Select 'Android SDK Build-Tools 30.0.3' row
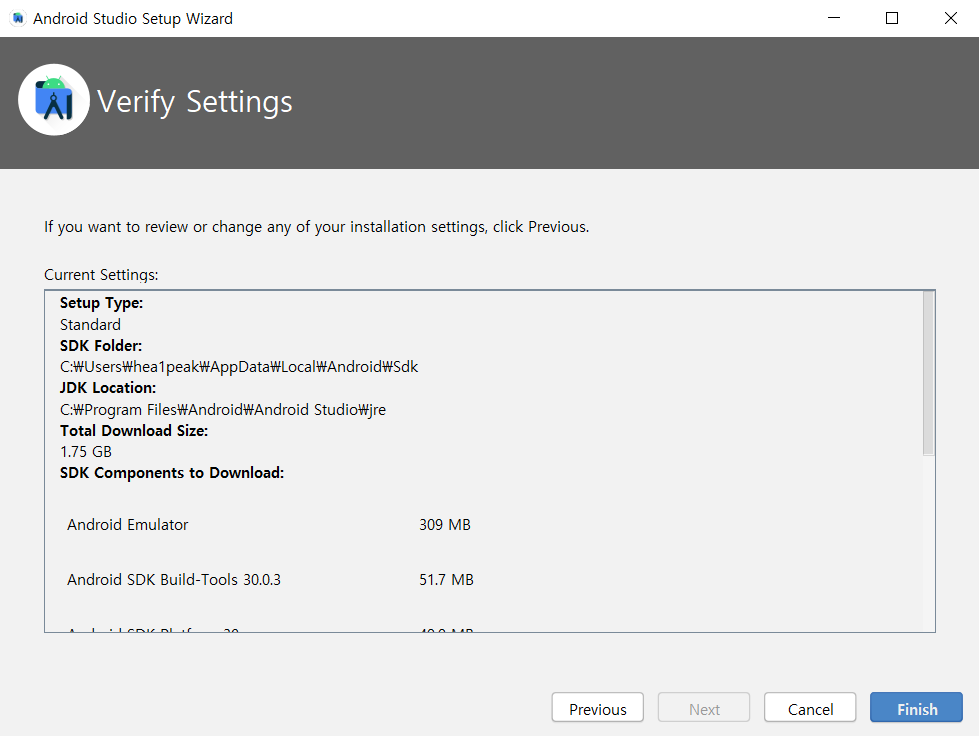 point(270,579)
